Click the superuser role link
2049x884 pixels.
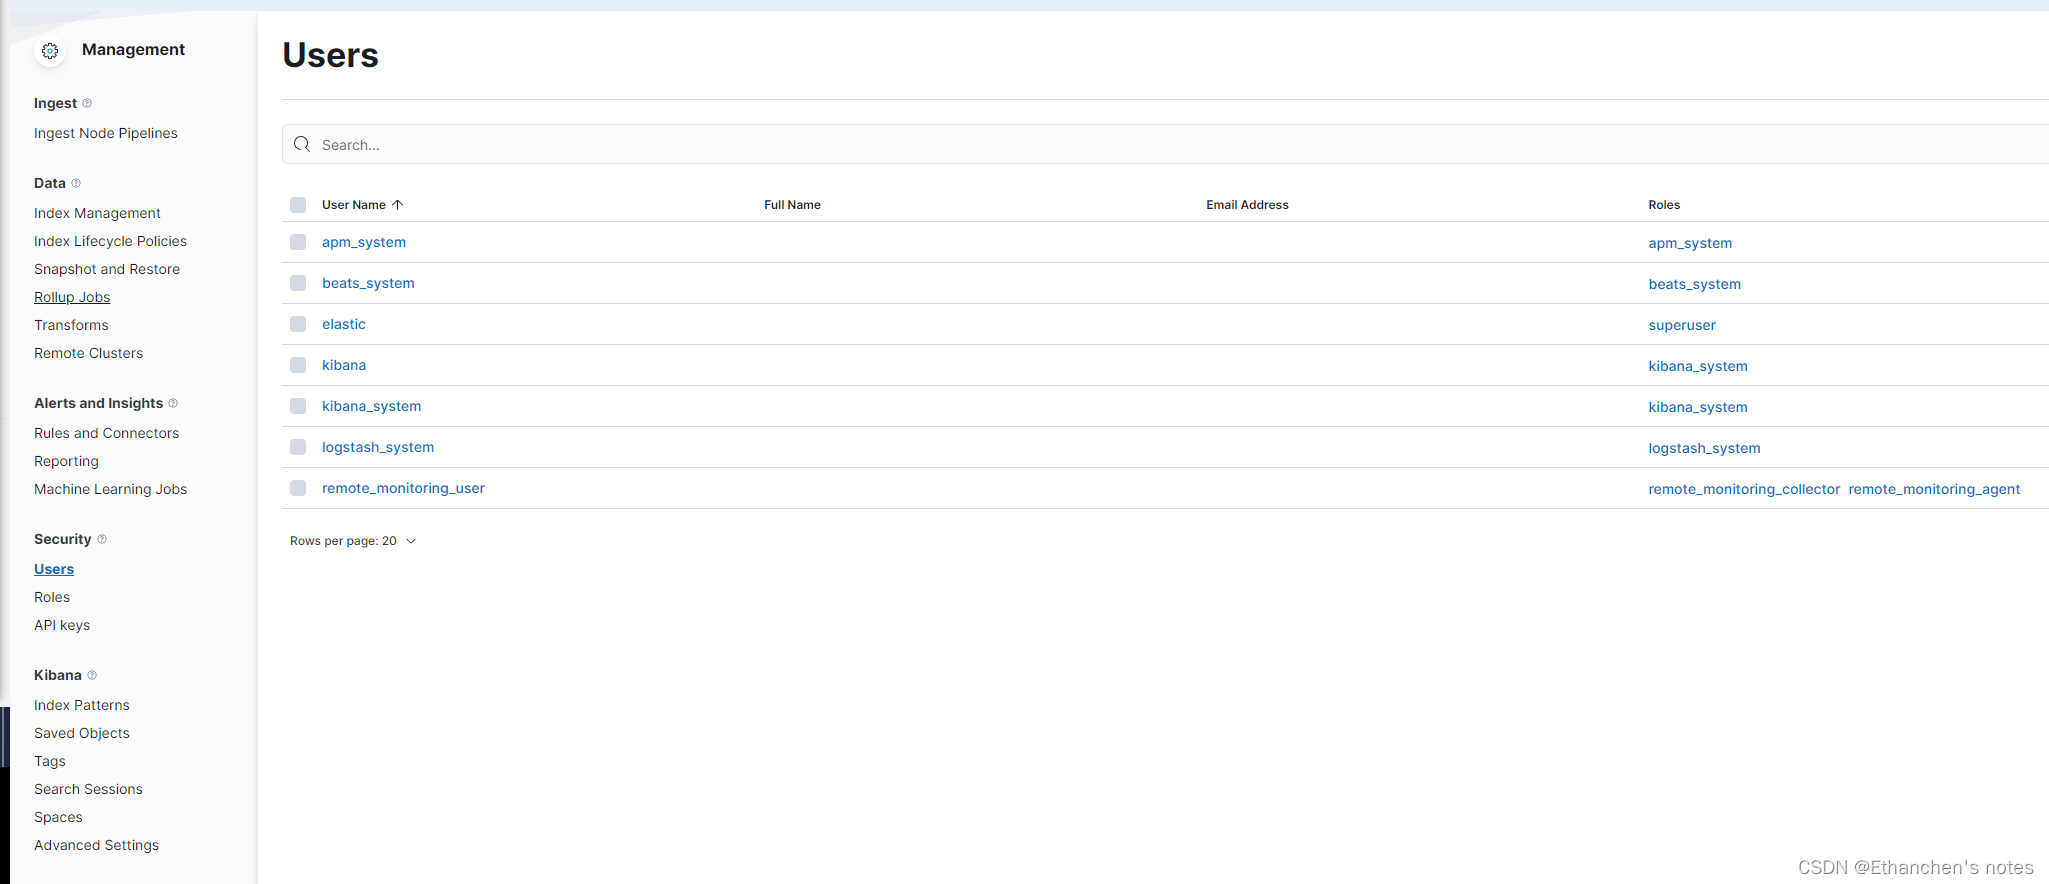point(1682,325)
